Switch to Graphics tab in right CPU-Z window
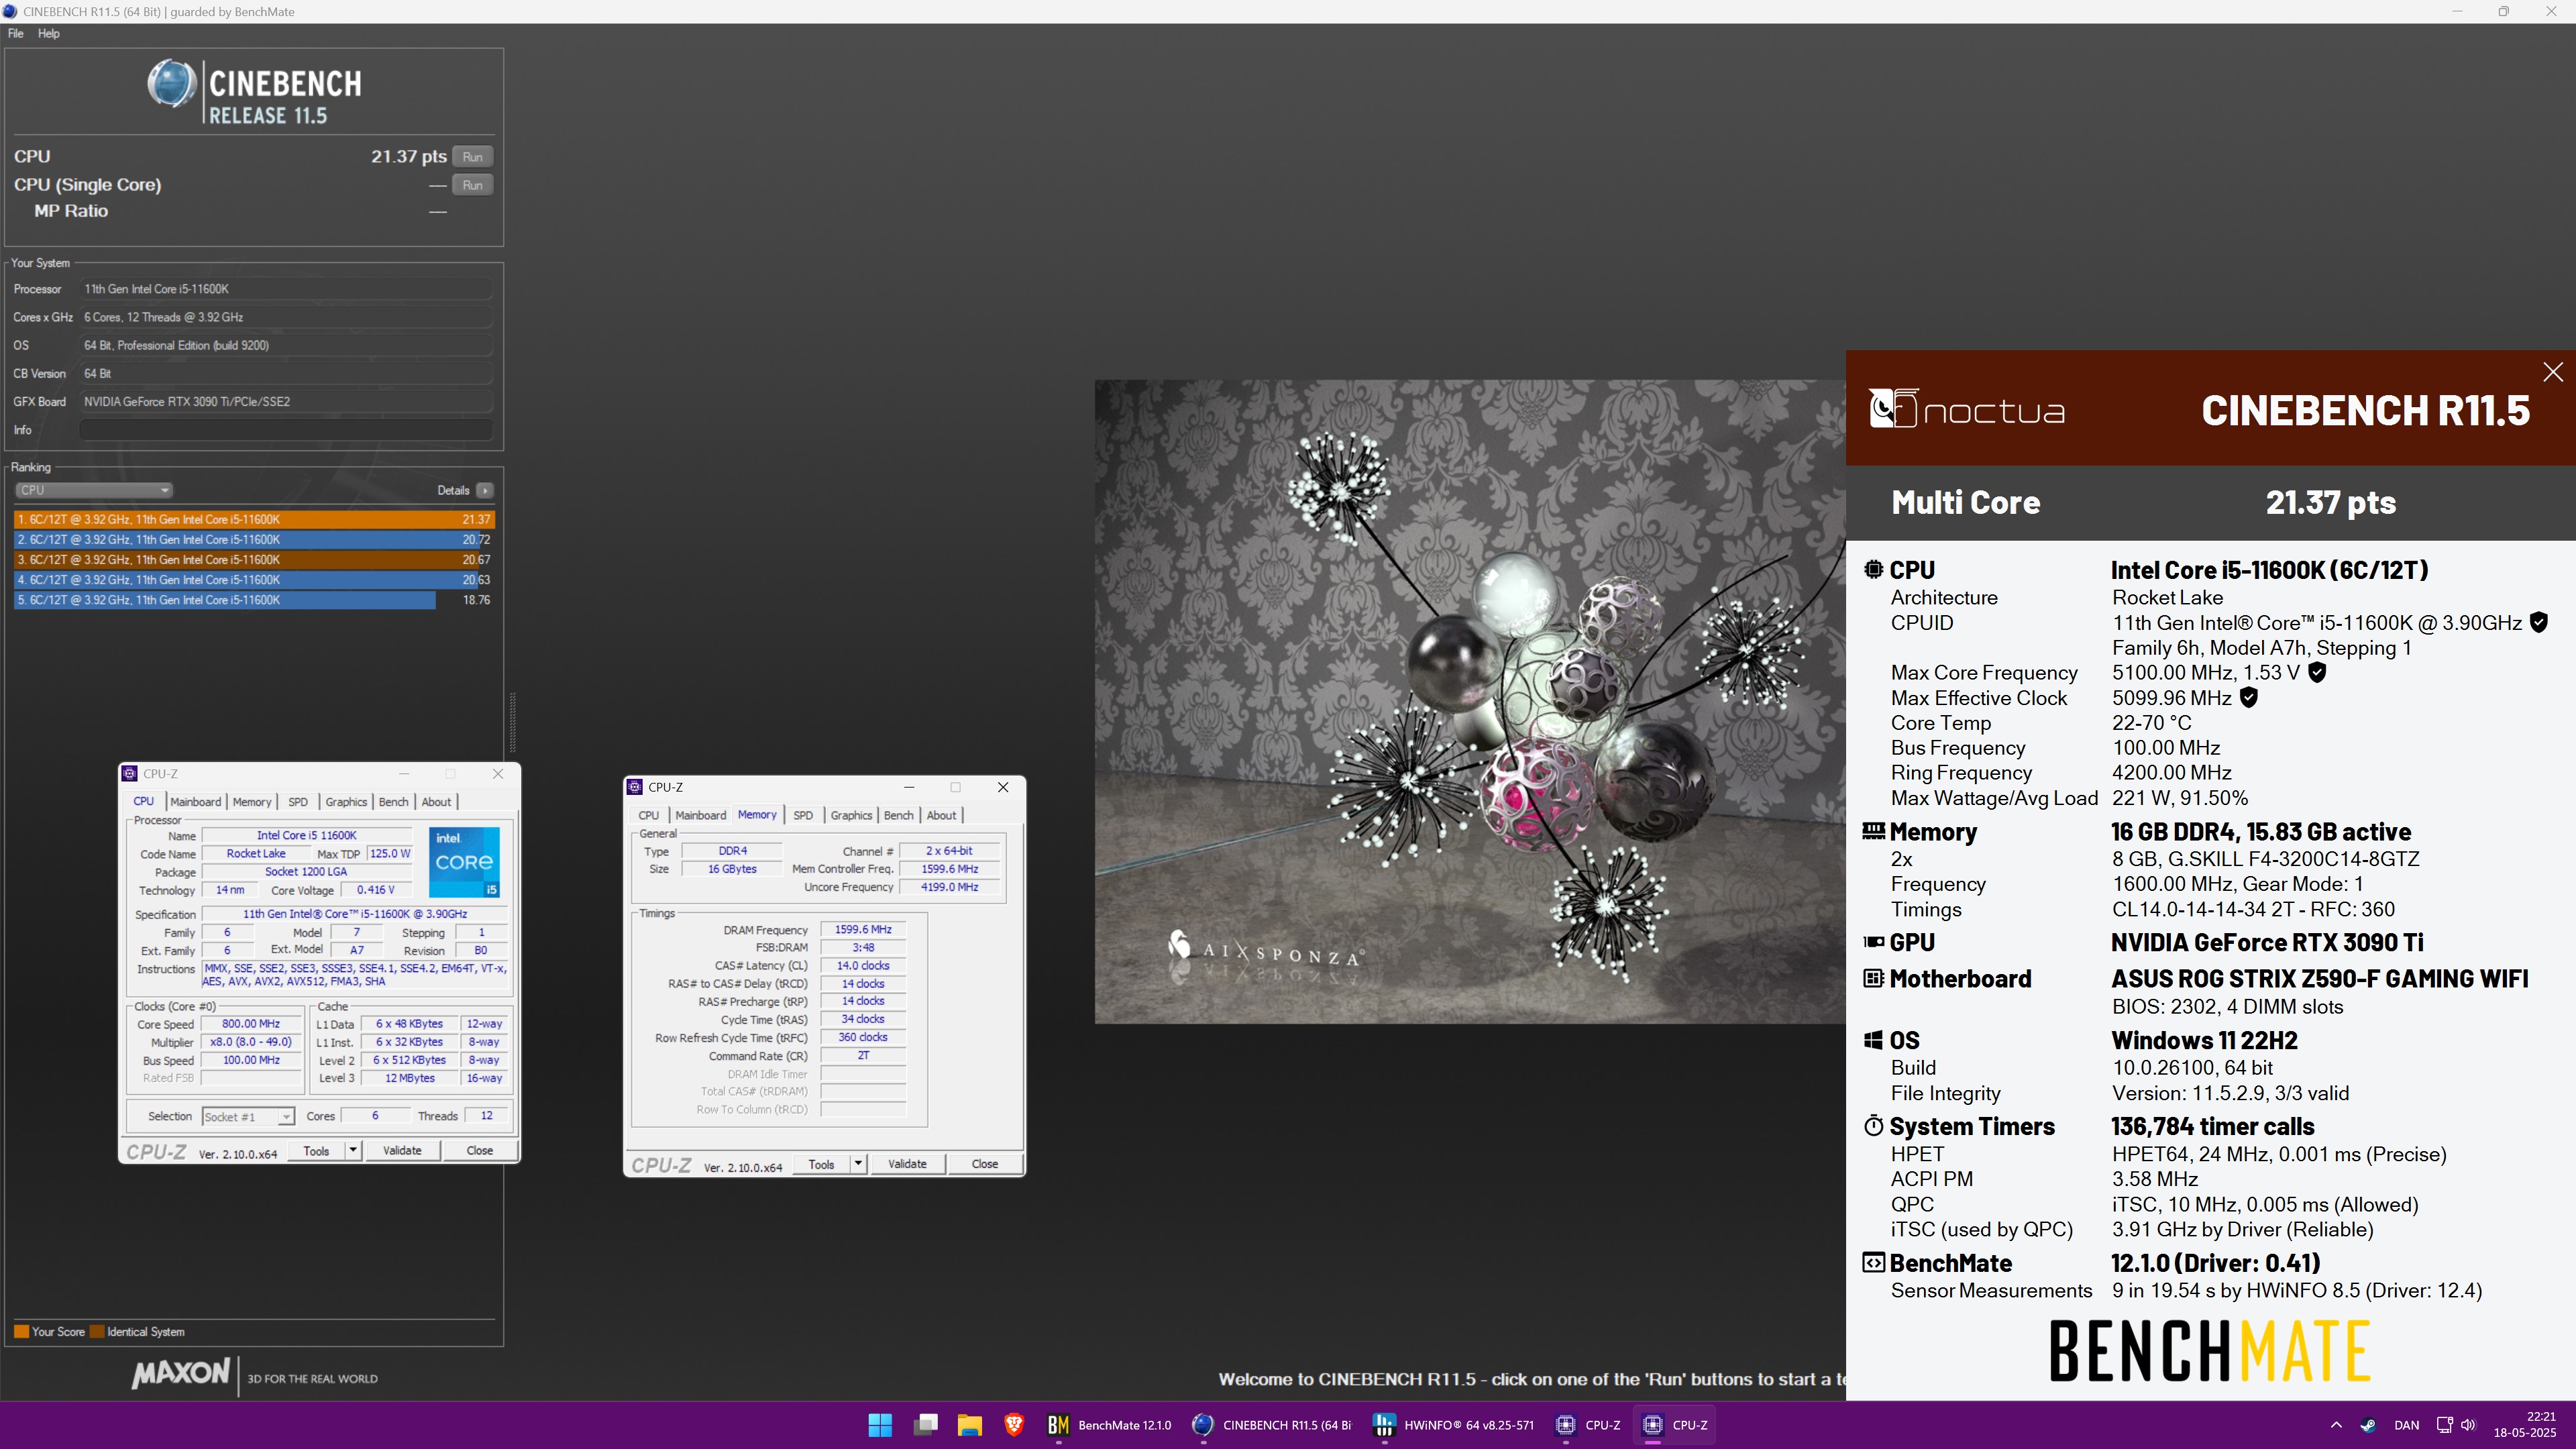Viewport: 2576px width, 1449px height. (x=851, y=815)
